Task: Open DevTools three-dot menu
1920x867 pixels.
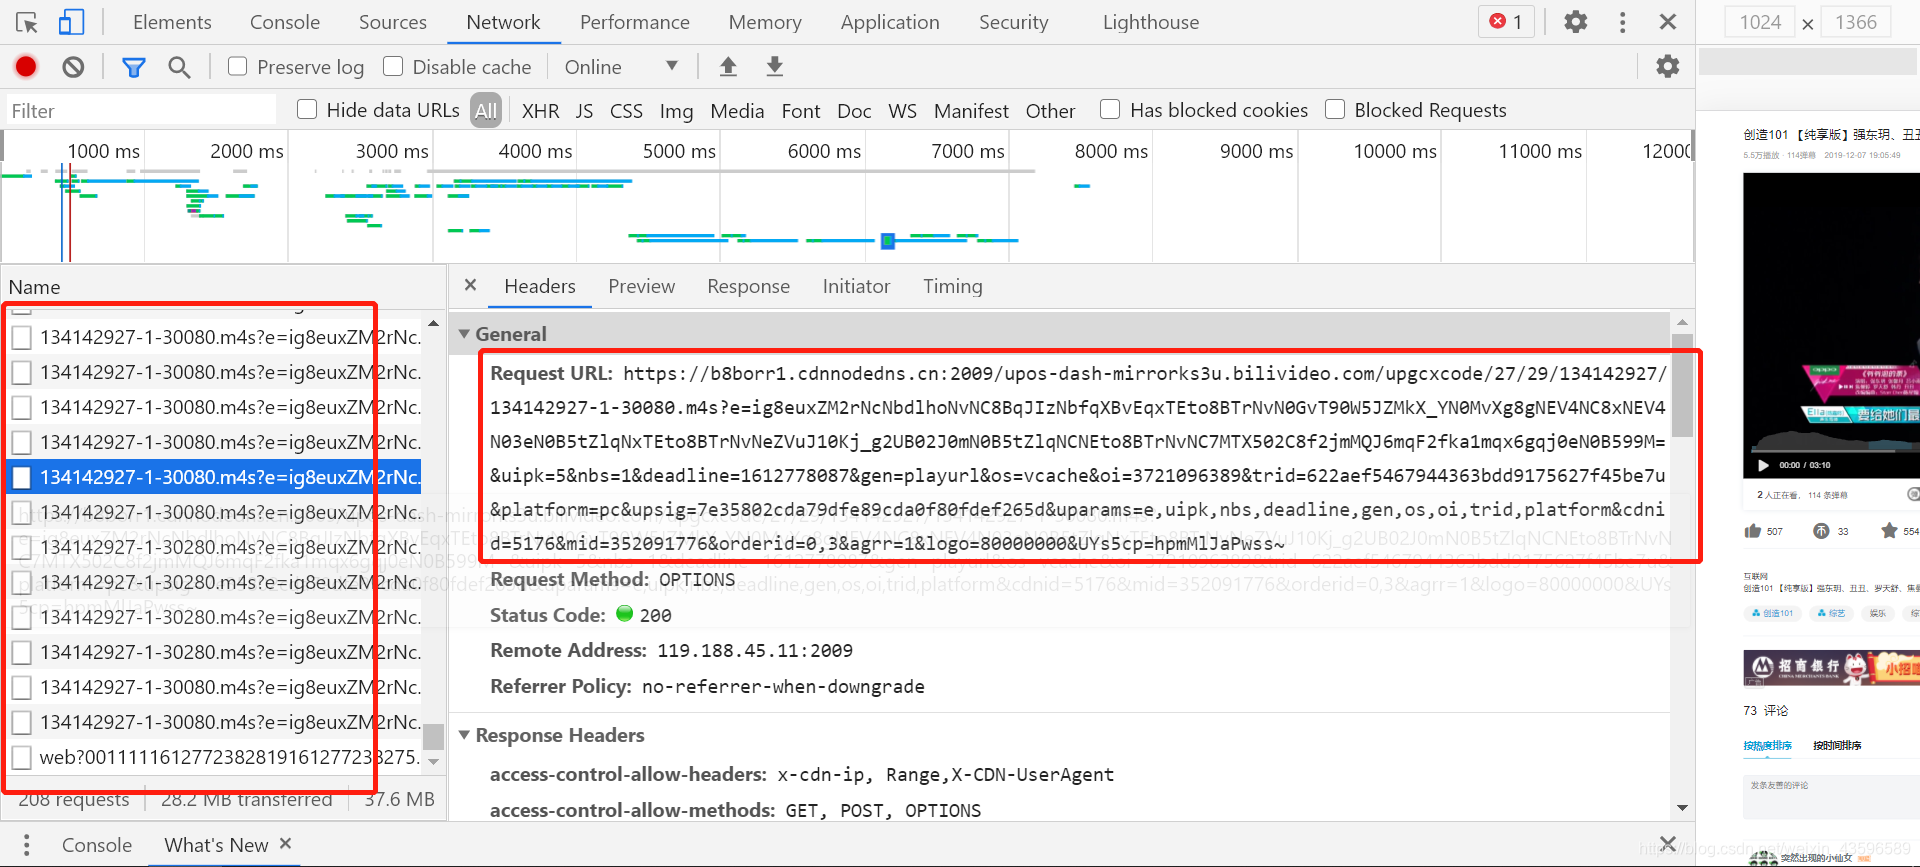Action: pyautogui.click(x=1622, y=22)
